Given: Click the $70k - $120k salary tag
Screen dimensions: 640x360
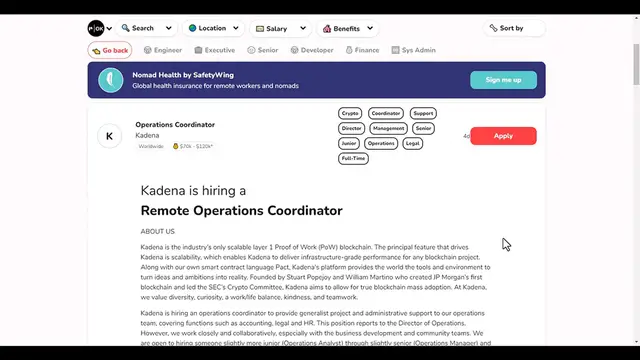Looking at the screenshot, I should click(193, 146).
